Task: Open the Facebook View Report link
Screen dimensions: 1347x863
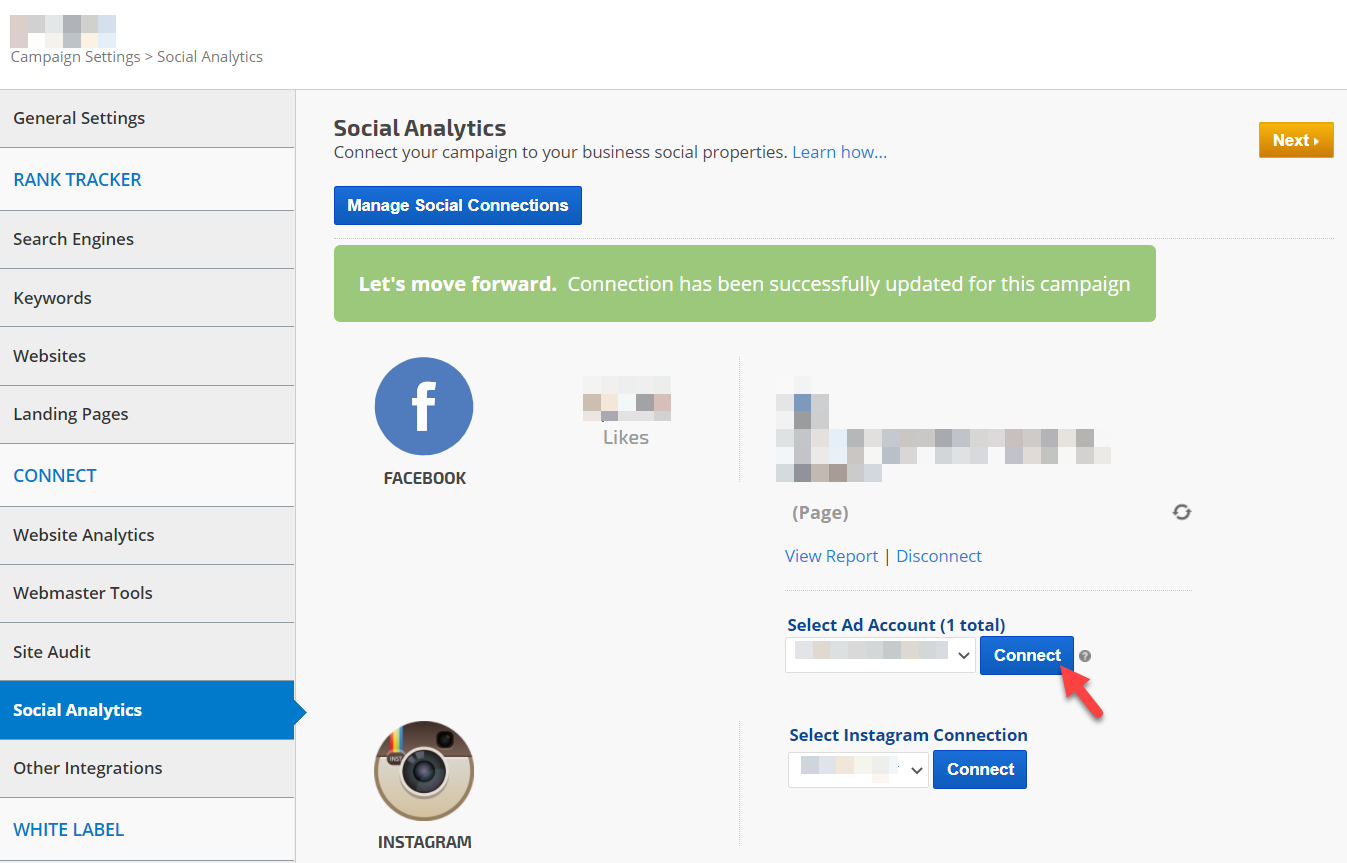Action: [x=831, y=556]
